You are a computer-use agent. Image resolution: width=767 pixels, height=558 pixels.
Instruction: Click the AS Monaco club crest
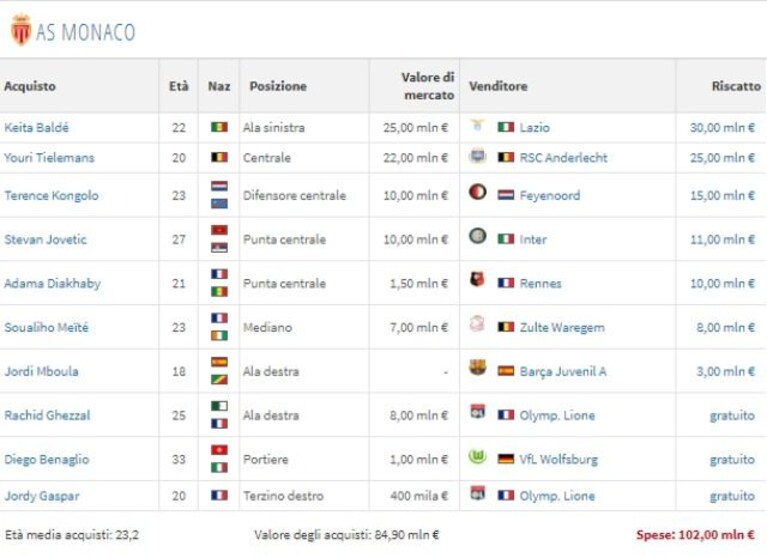click(21, 30)
